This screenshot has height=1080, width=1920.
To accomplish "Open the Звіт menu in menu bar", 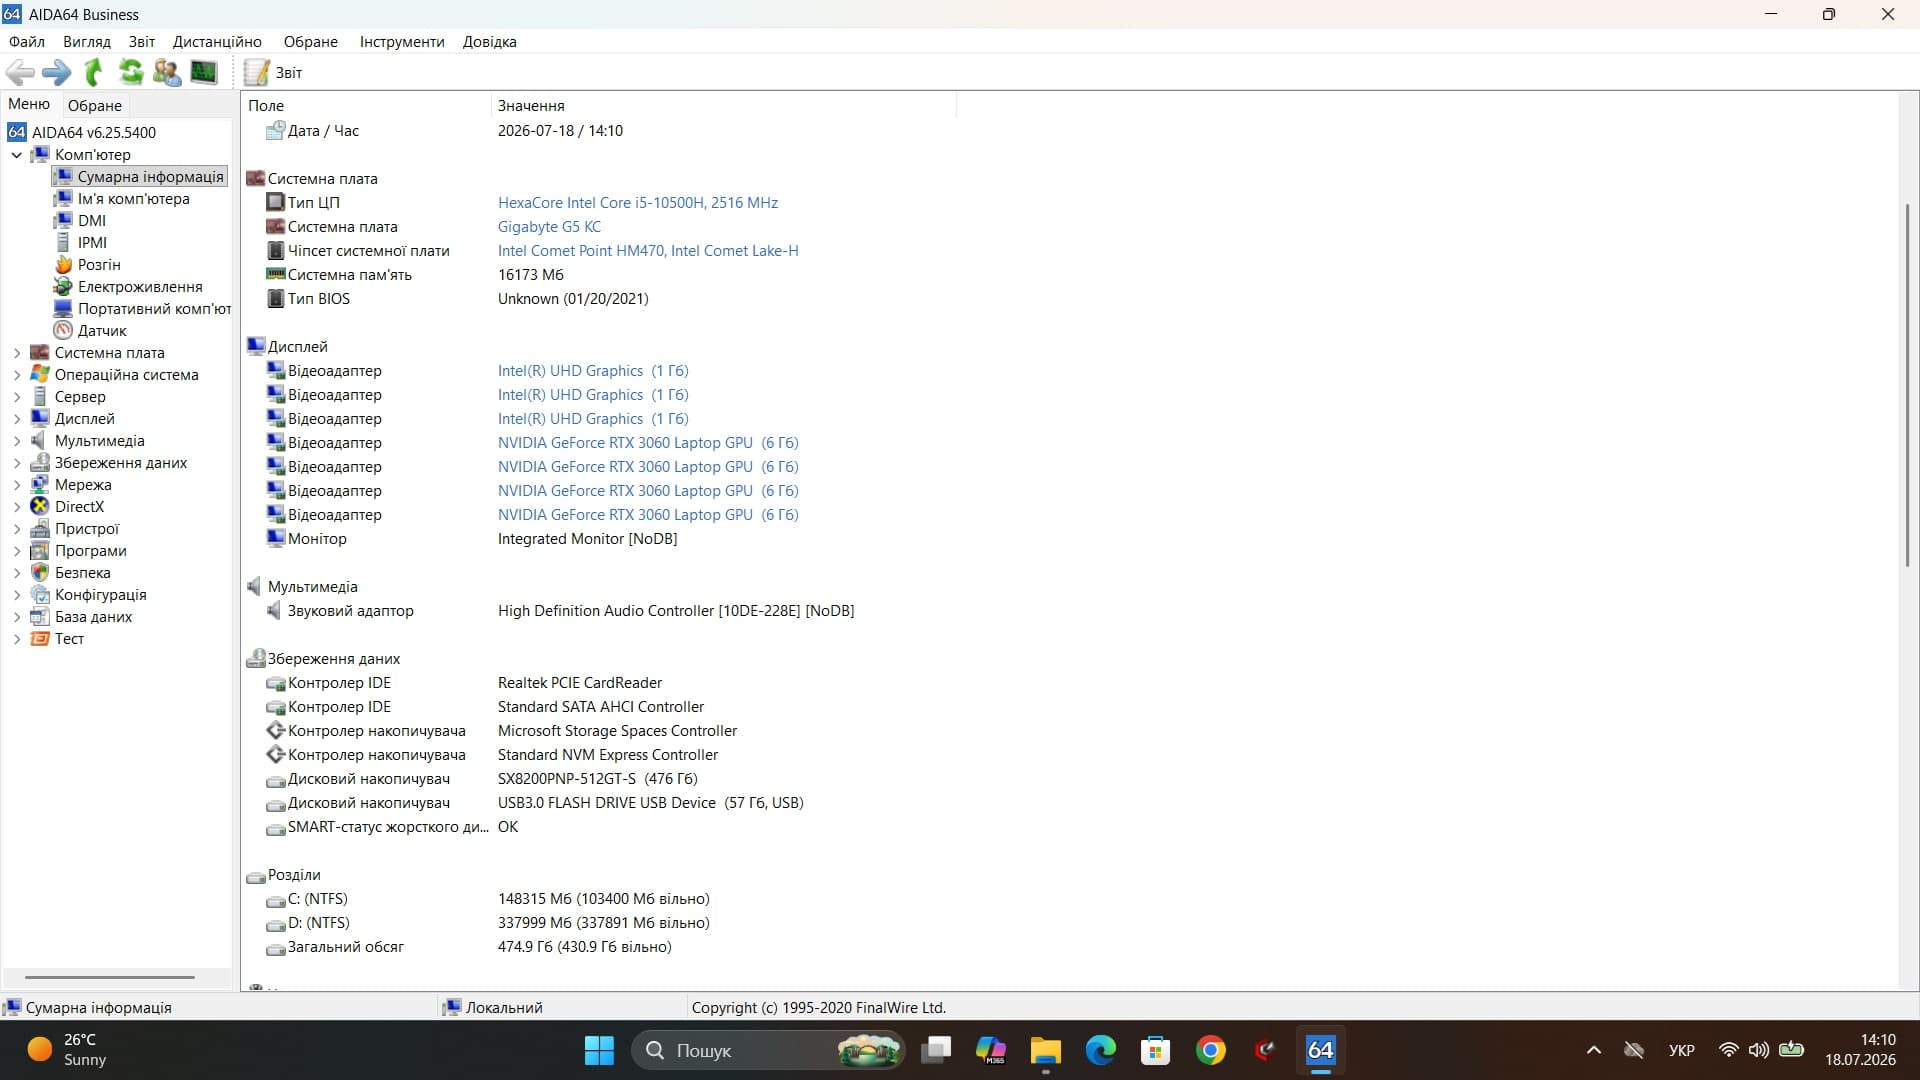I will coord(142,41).
